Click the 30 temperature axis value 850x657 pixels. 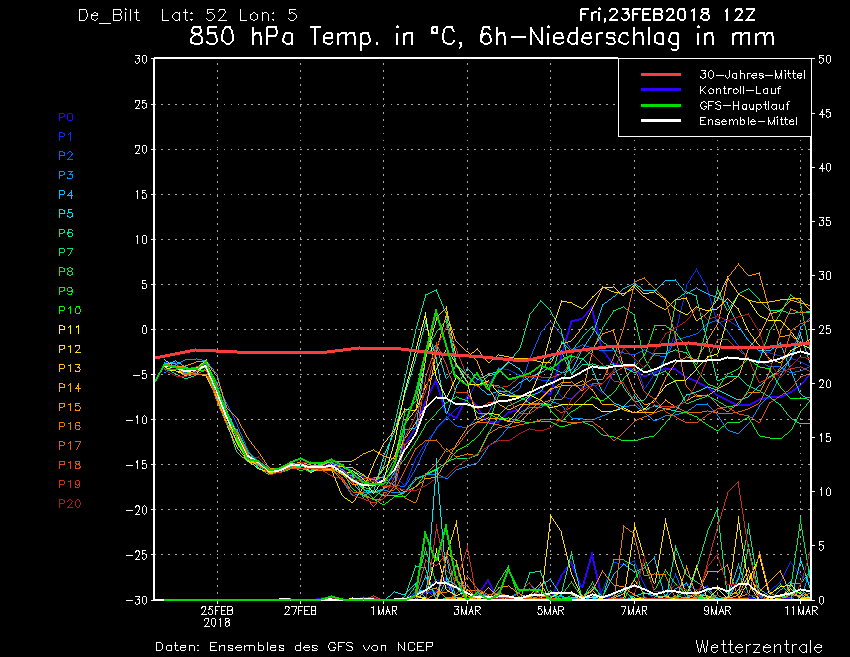141,59
